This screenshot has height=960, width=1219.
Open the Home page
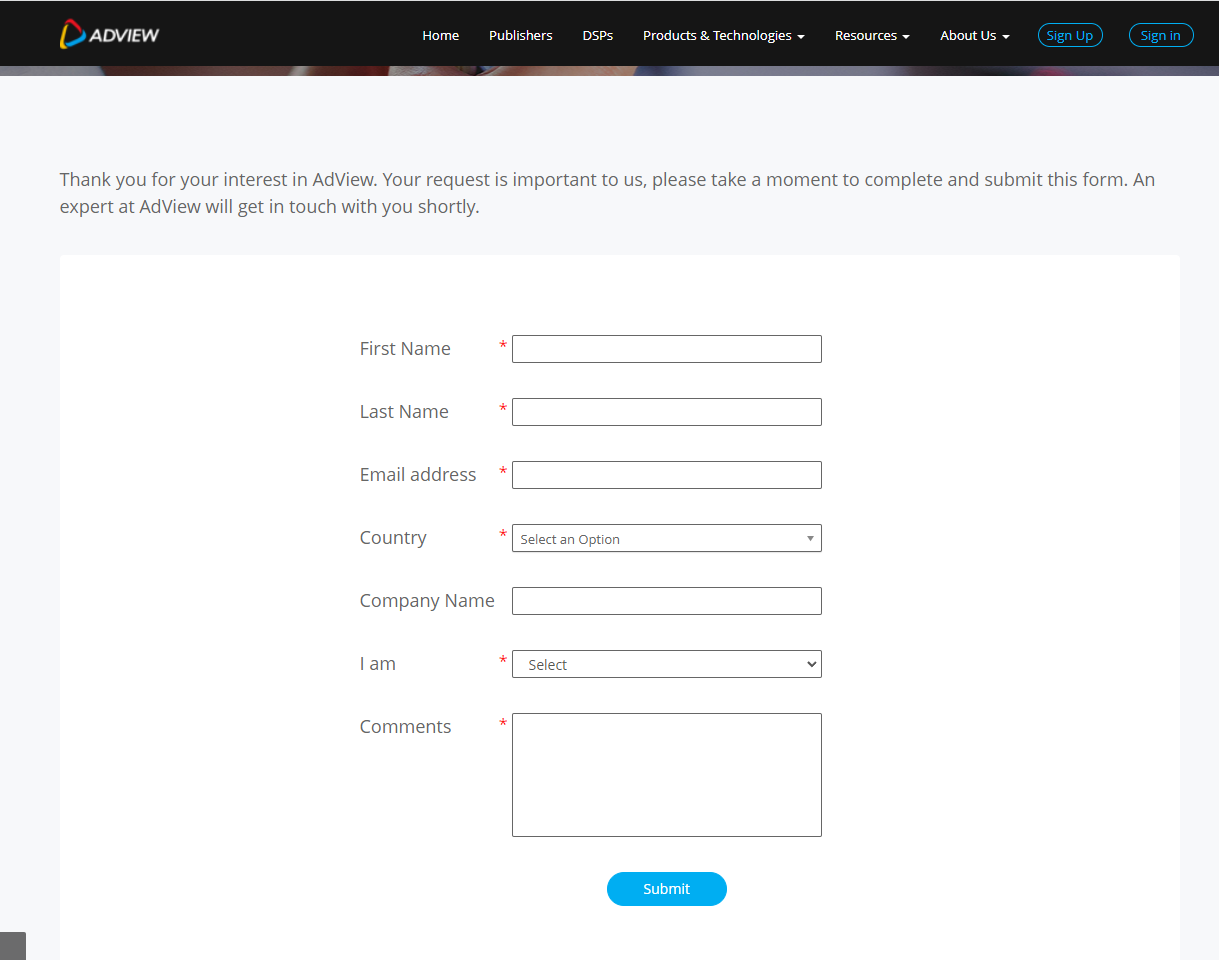(x=440, y=35)
